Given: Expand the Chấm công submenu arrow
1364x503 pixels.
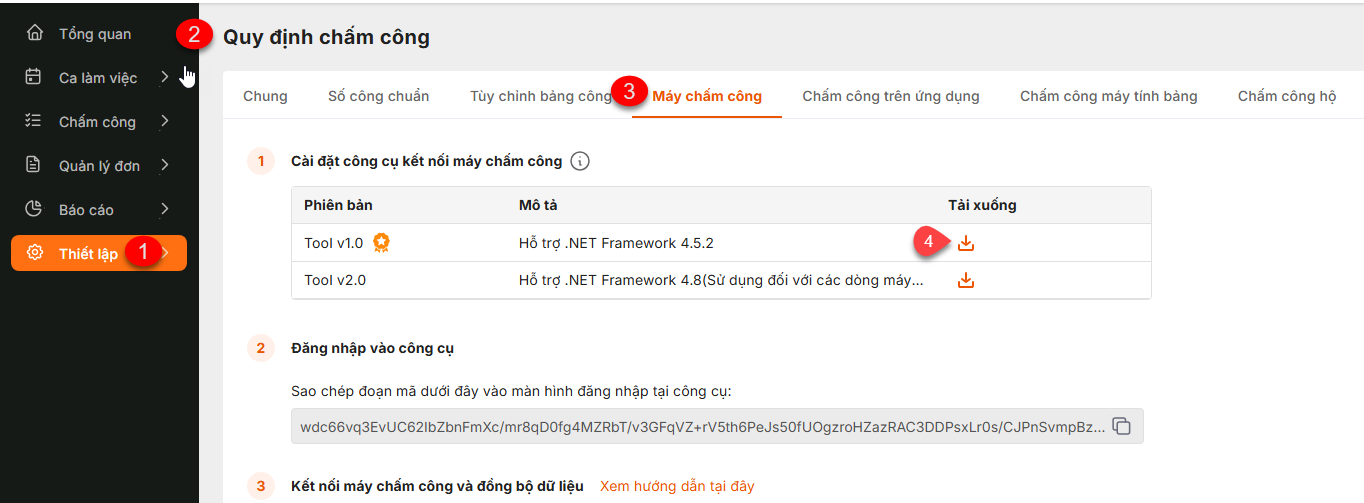Looking at the screenshot, I should click(x=165, y=122).
